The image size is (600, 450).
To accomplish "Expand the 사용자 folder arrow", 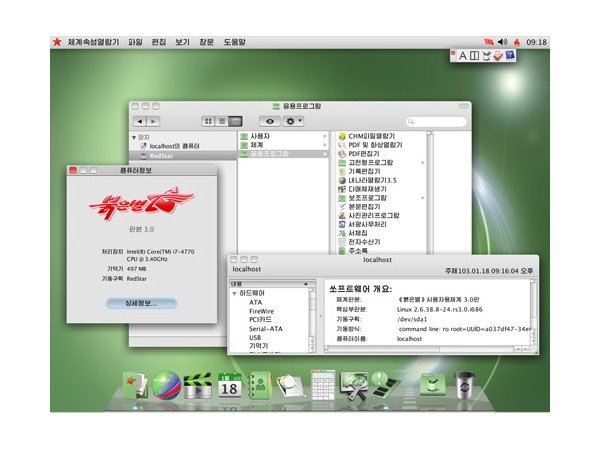I will [324, 136].
